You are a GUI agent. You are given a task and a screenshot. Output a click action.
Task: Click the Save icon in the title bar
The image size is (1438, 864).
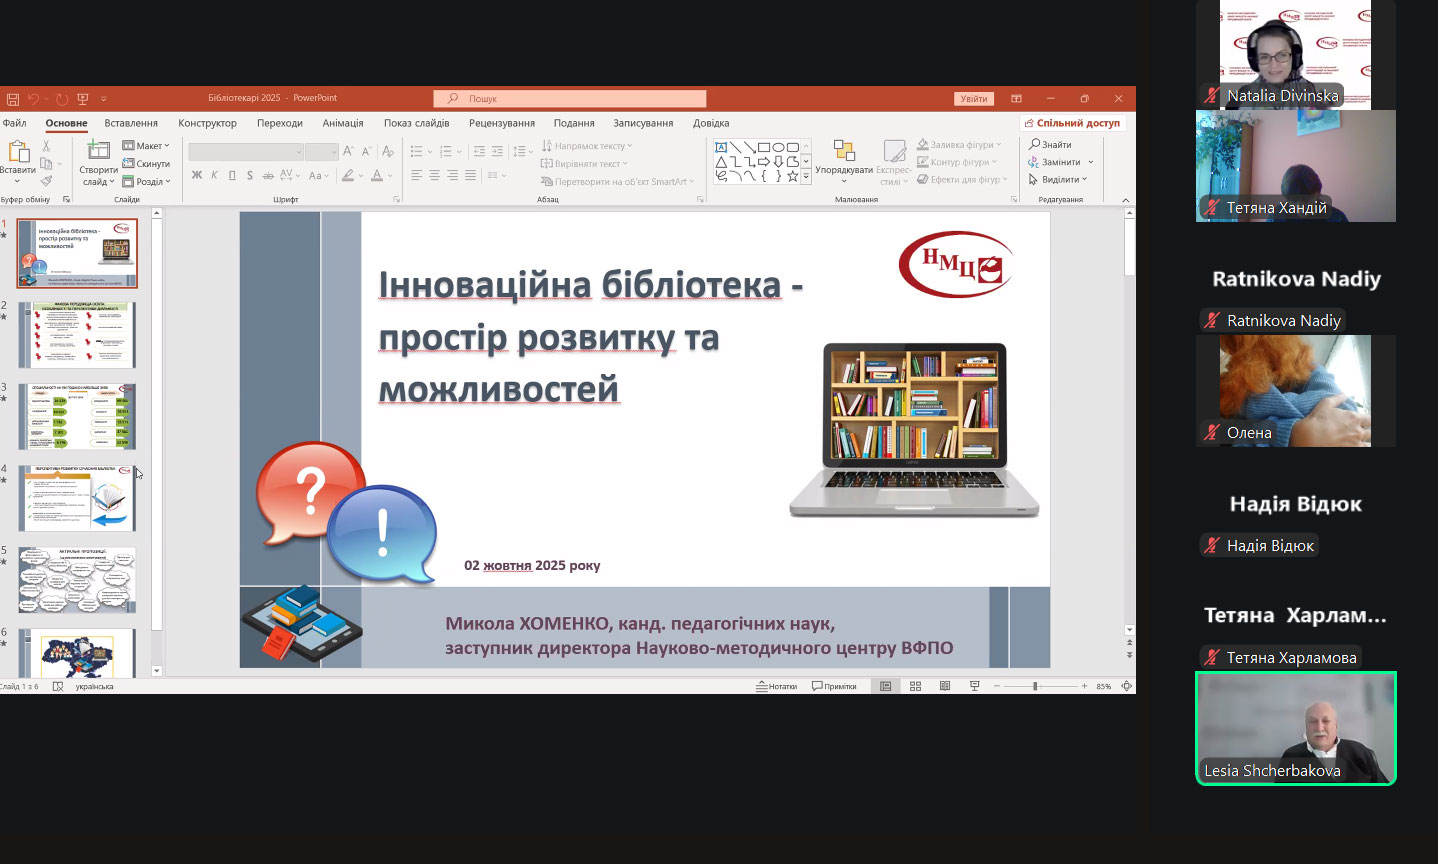click(x=13, y=99)
